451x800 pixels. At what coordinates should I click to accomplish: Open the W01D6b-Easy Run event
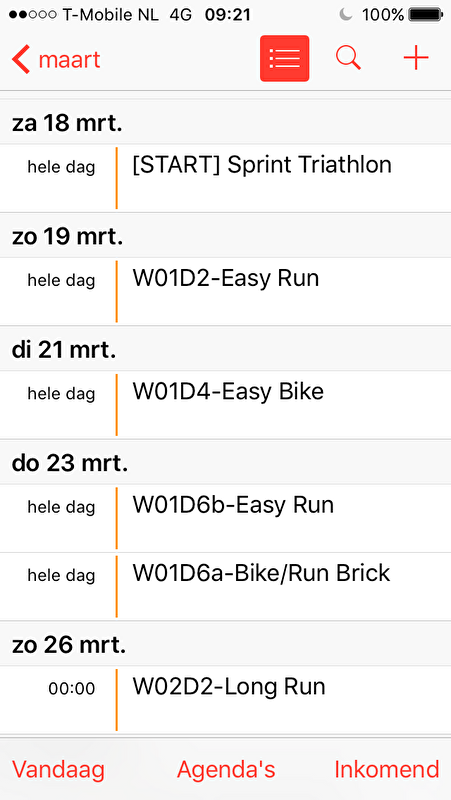tap(226, 518)
